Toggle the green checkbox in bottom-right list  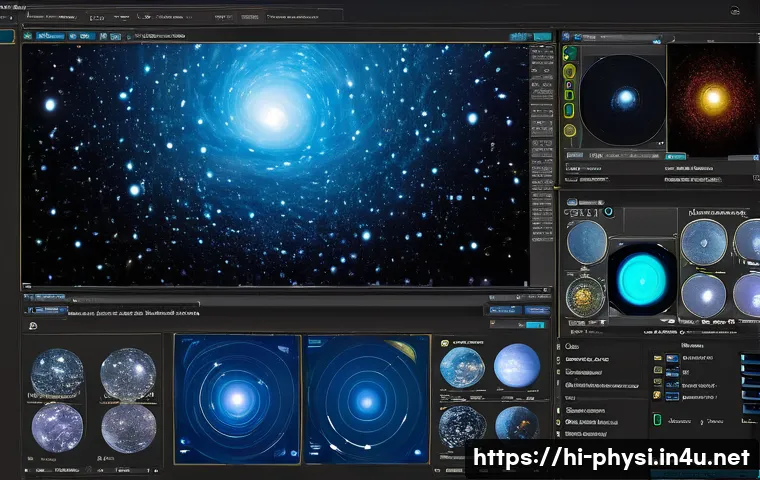658,420
